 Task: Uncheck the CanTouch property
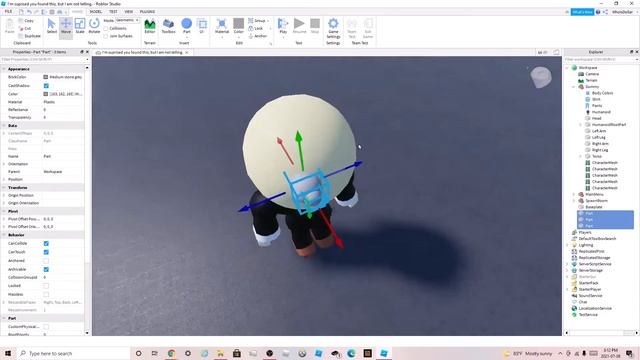[46, 252]
